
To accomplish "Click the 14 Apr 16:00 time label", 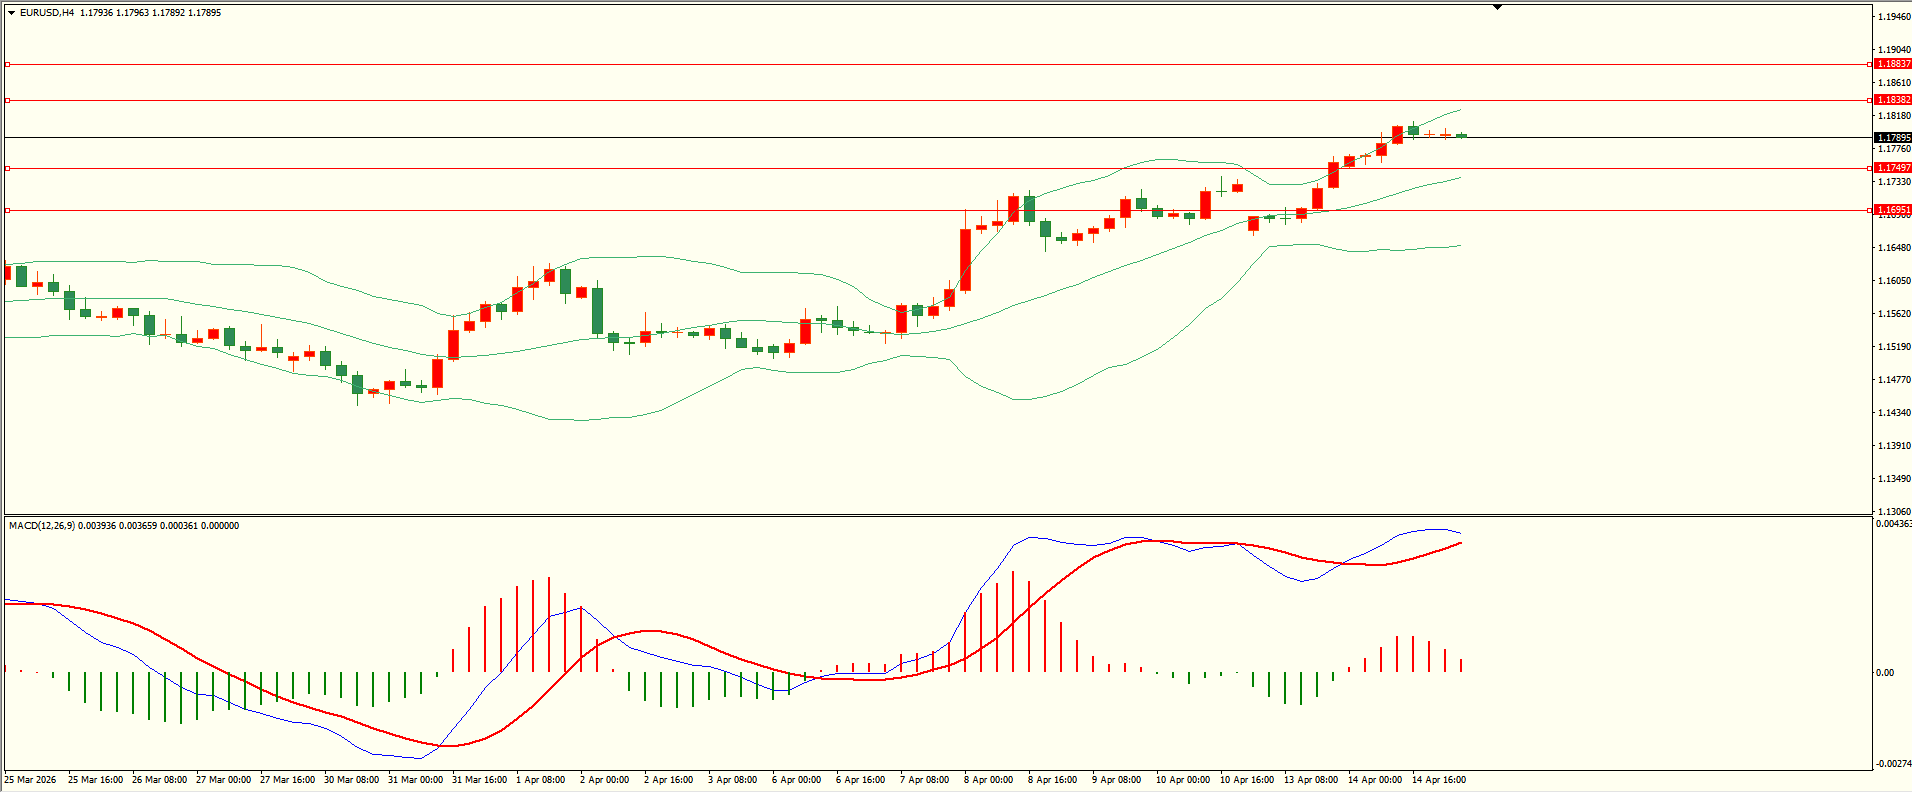I will [1438, 780].
